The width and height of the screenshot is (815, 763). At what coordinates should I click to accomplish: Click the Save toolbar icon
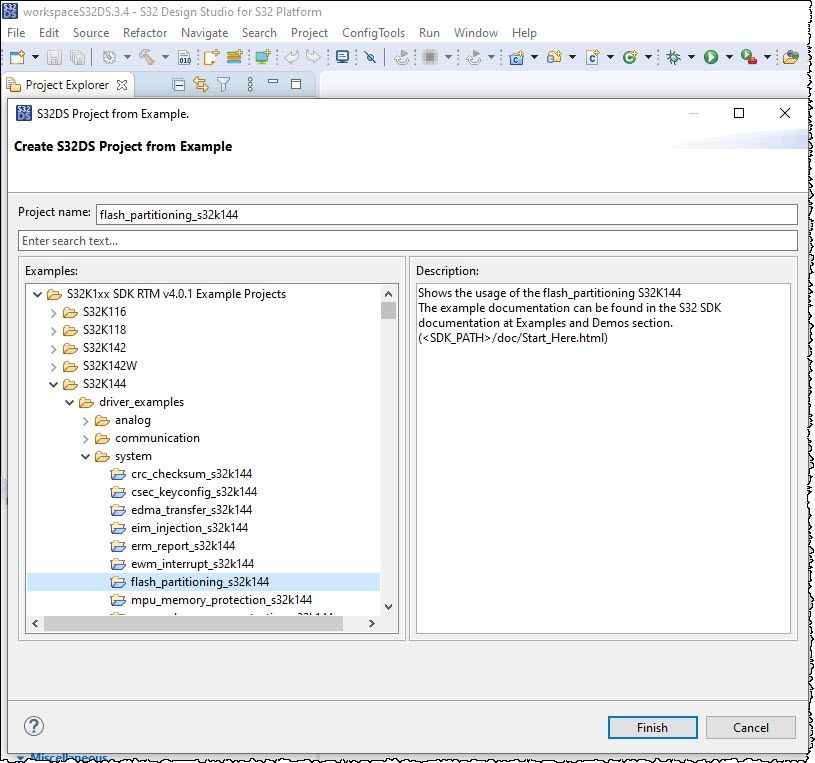pyautogui.click(x=54, y=57)
